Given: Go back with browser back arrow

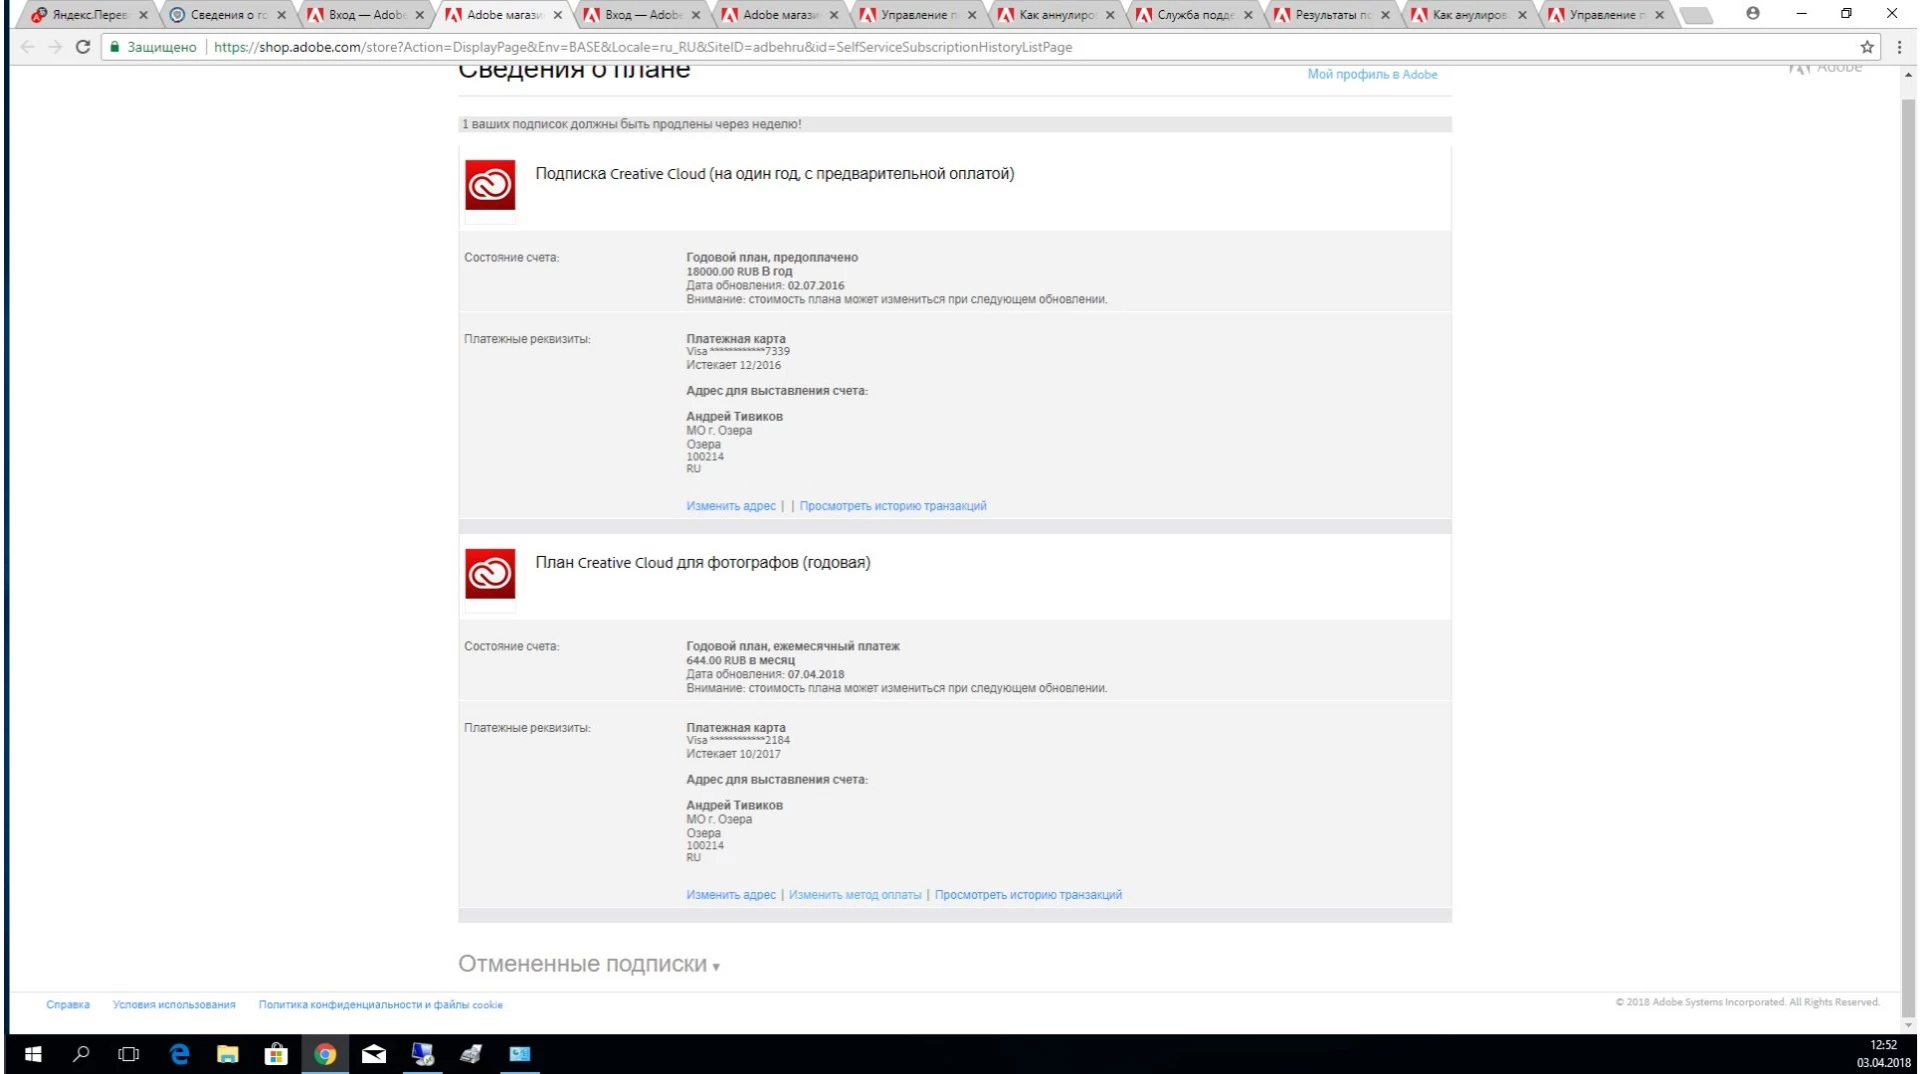Looking at the screenshot, I should tap(27, 47).
